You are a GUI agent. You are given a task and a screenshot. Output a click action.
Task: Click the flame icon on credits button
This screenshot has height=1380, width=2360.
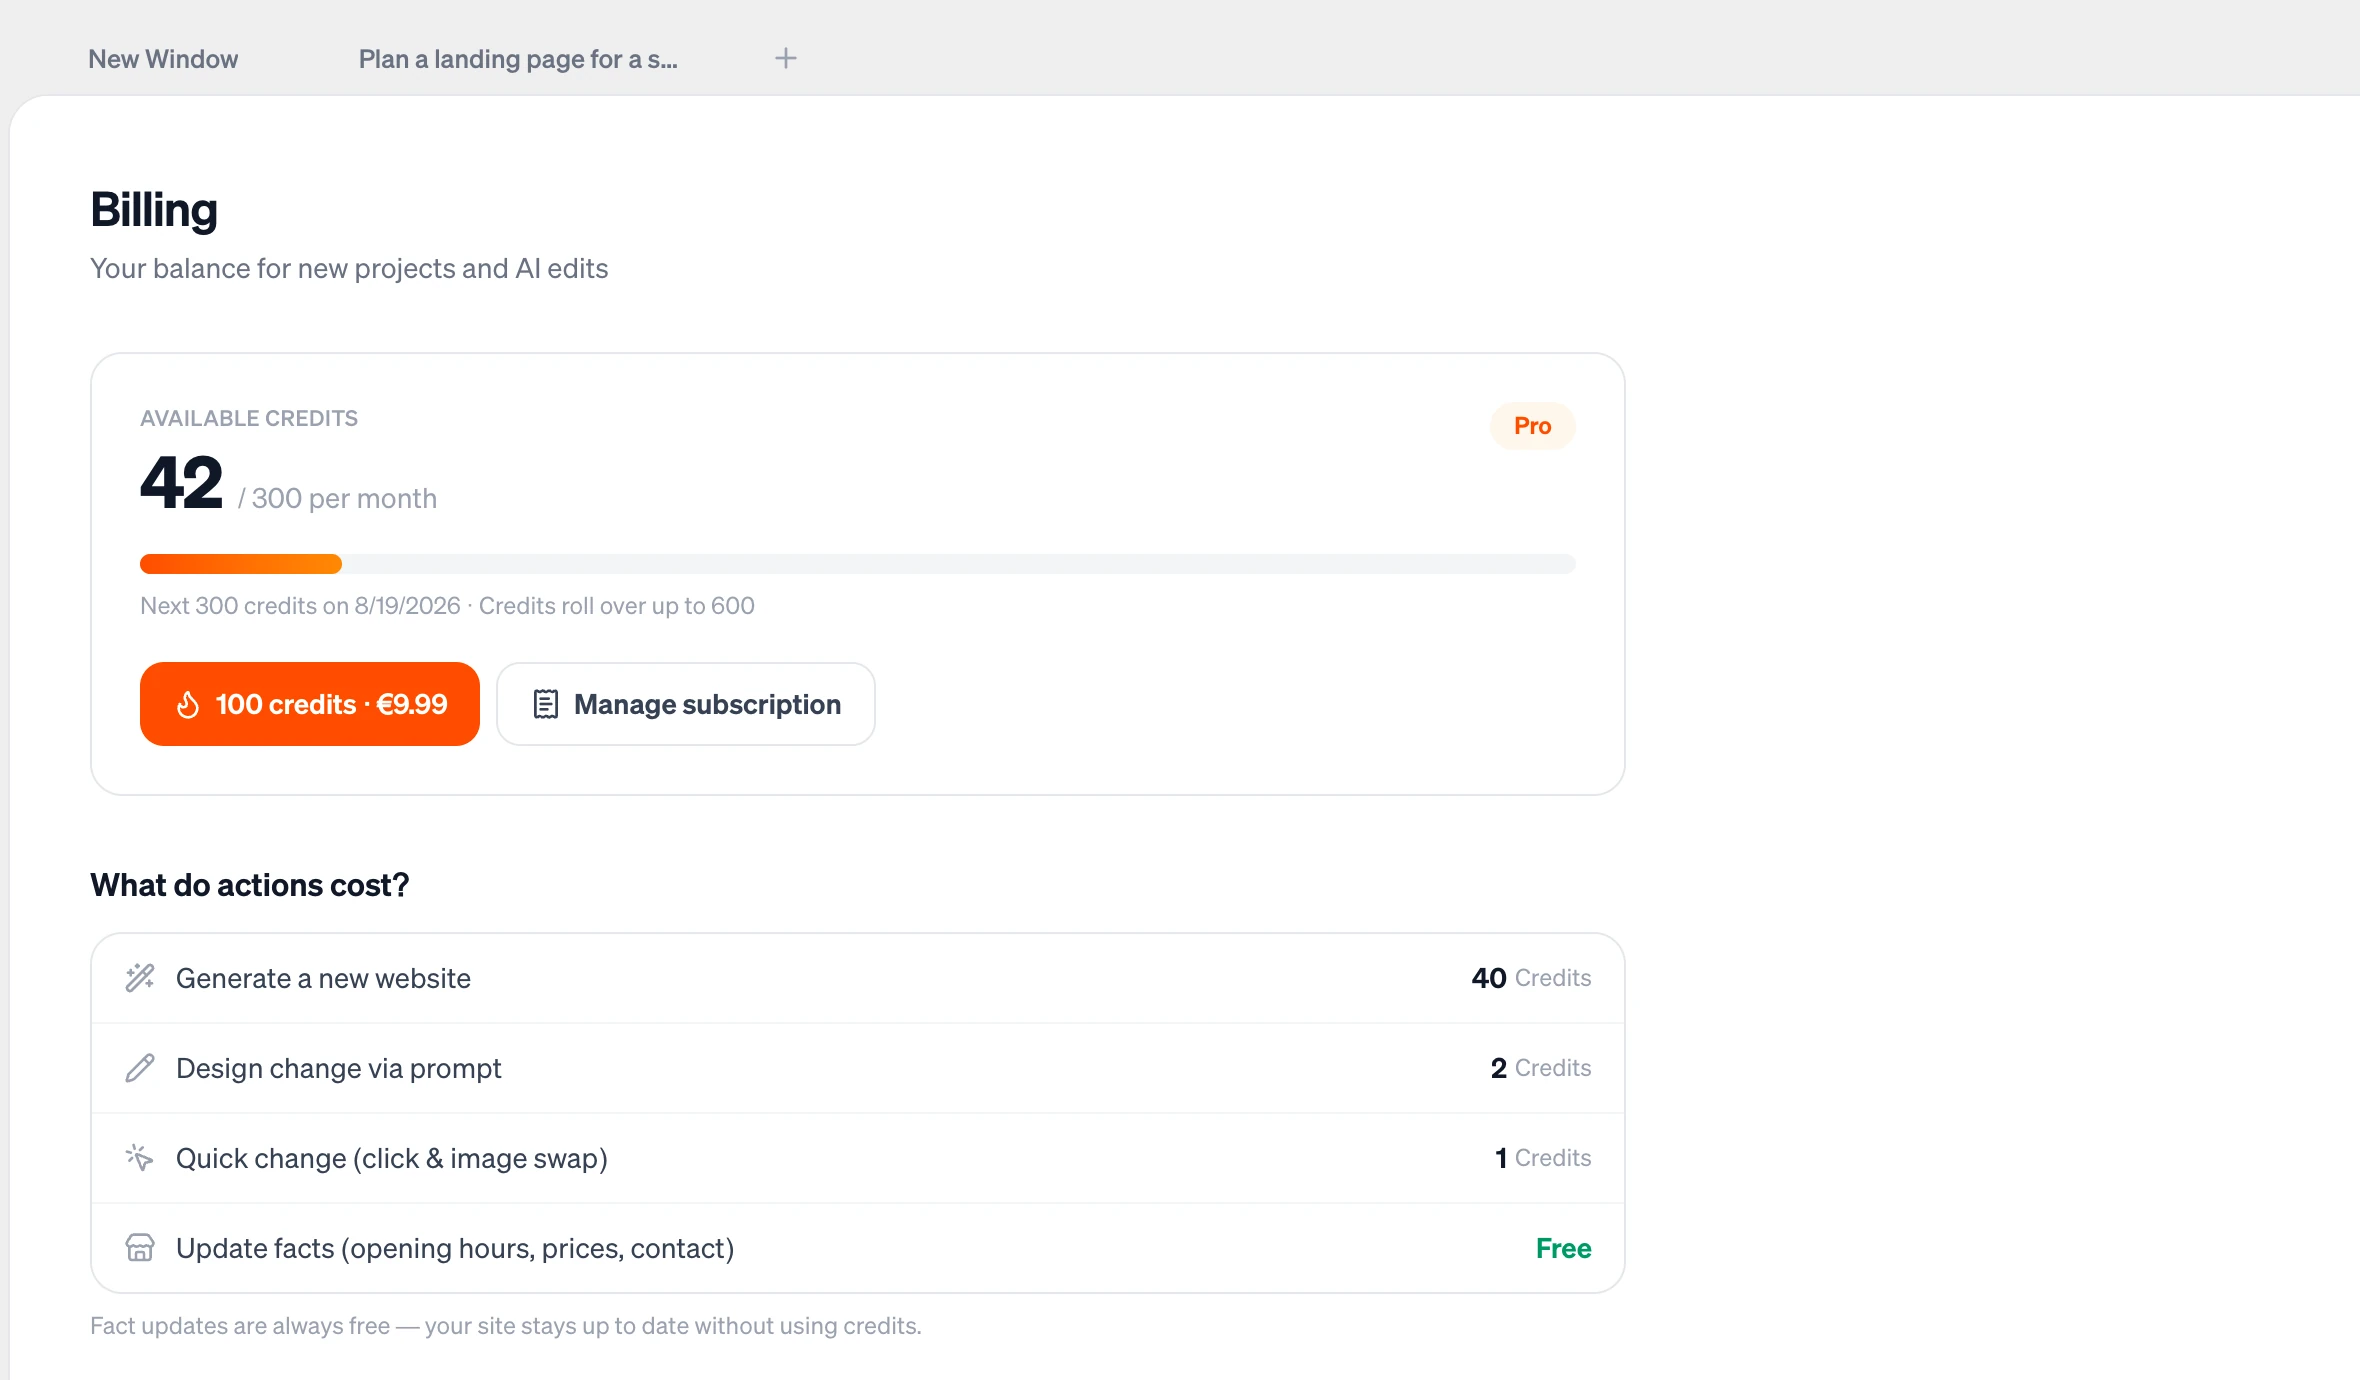click(188, 705)
